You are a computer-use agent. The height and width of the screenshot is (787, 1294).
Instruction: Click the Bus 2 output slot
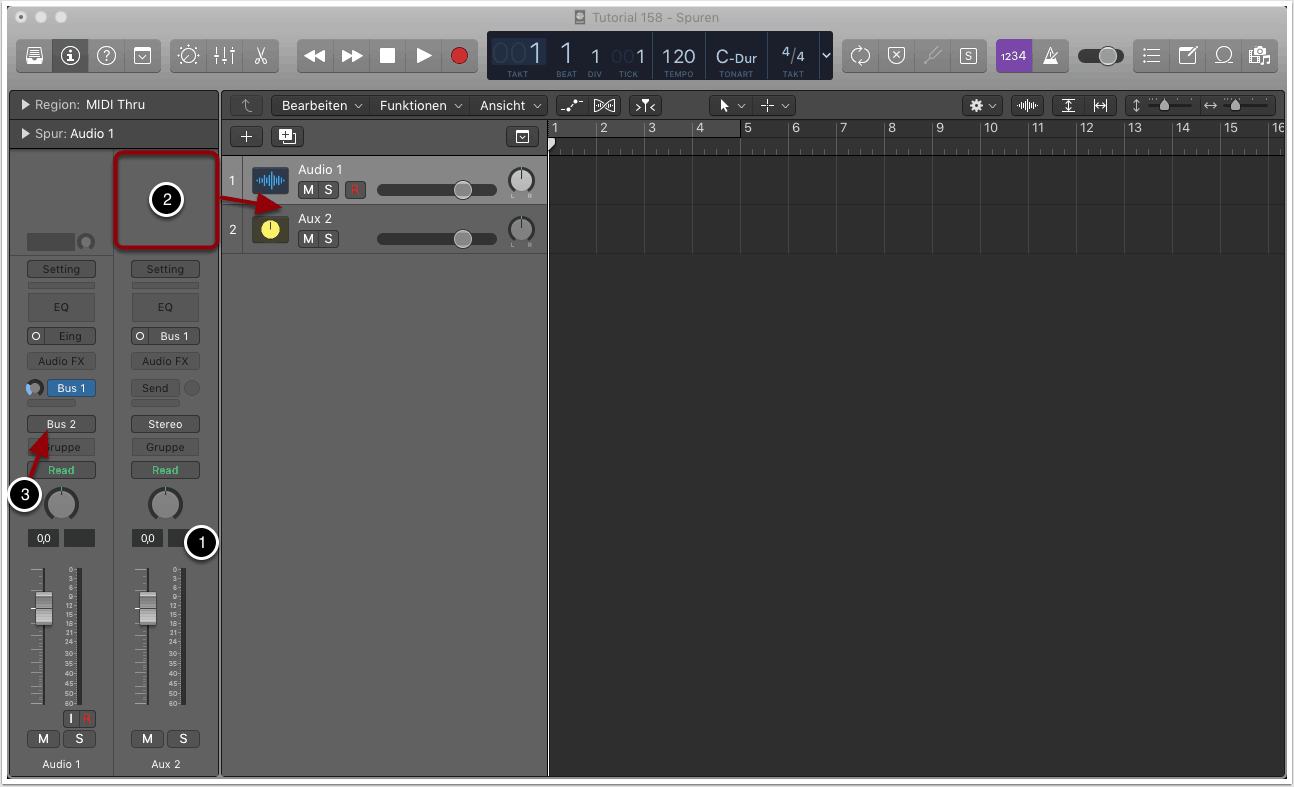61,424
